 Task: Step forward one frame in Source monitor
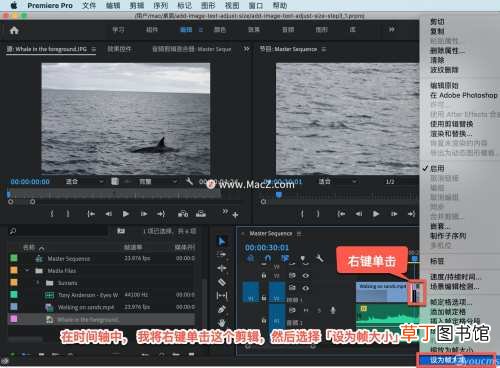coord(144,214)
